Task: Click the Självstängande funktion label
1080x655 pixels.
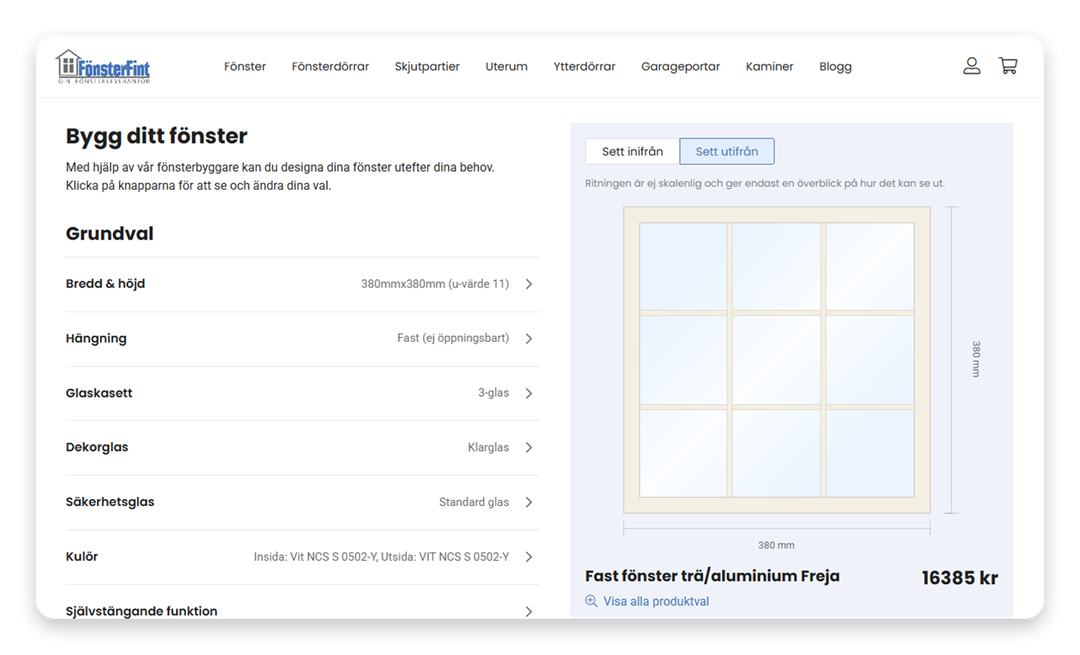Action: pyautogui.click(x=141, y=611)
